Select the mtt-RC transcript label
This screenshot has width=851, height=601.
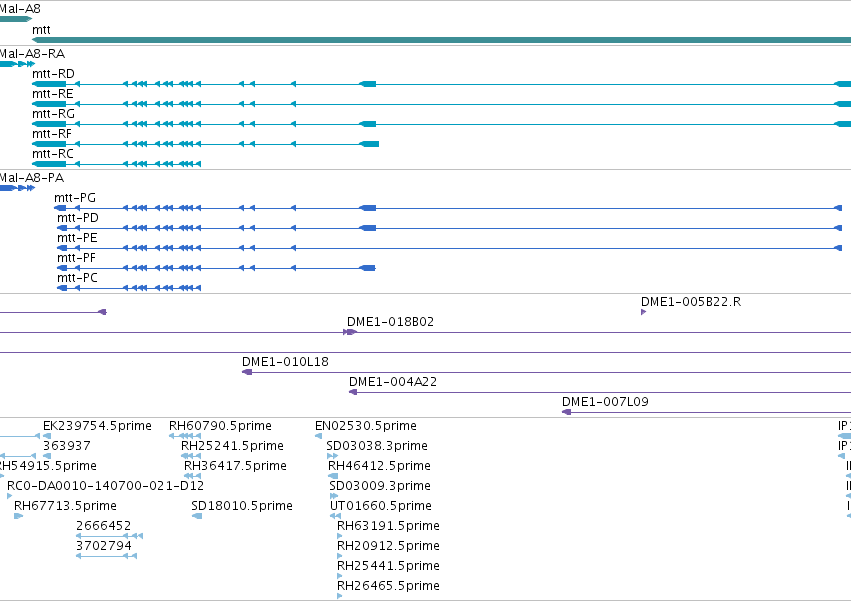click(53, 154)
